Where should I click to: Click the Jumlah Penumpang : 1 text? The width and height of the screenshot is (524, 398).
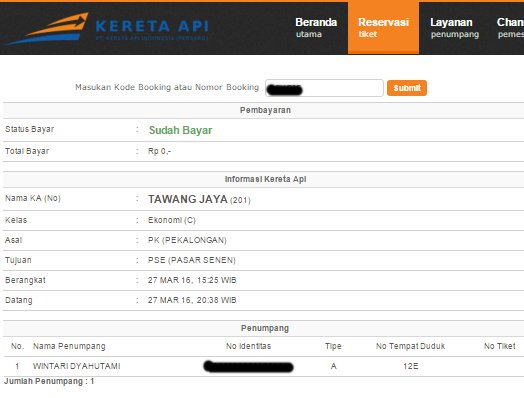pyautogui.click(x=49, y=381)
